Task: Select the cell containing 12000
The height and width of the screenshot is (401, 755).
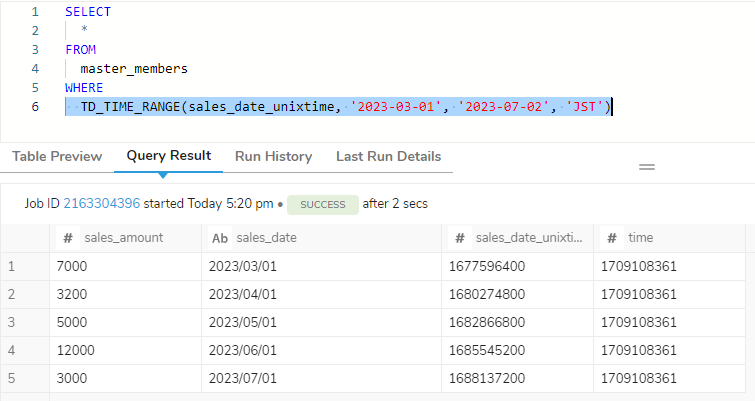Action: tap(125, 350)
